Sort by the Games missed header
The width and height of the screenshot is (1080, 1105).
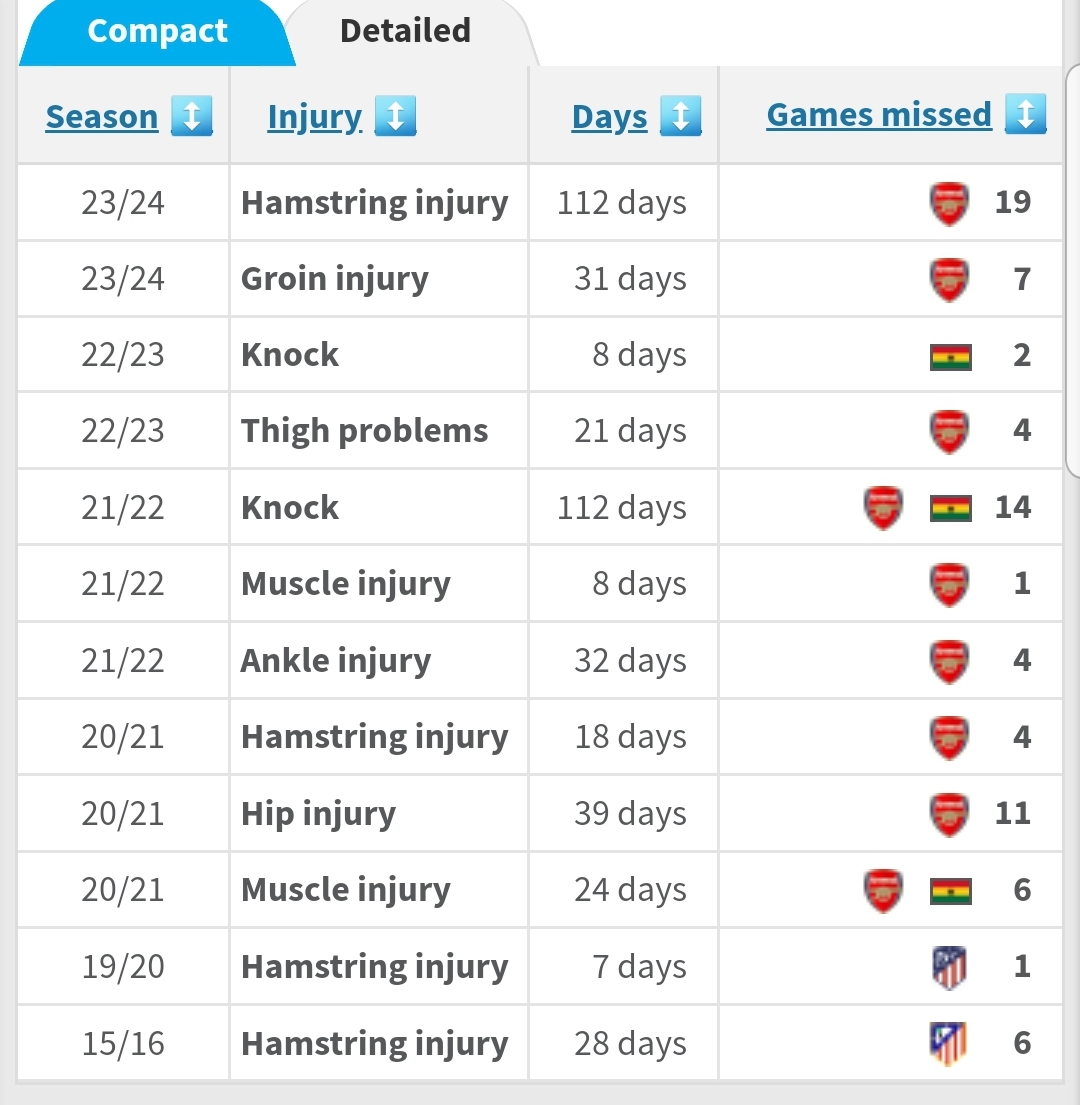(x=878, y=115)
